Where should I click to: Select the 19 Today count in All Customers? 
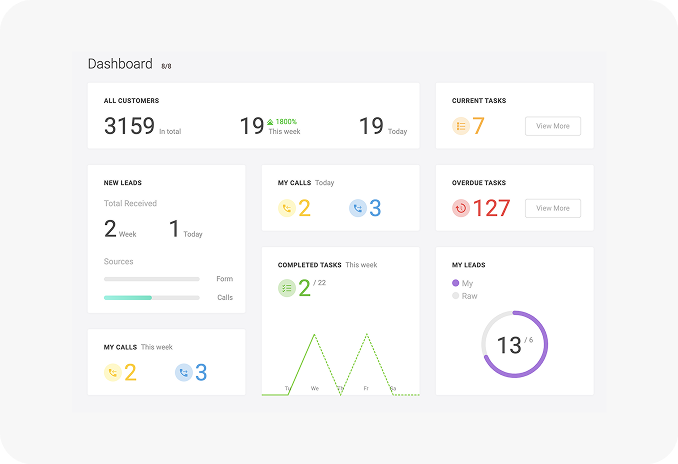point(371,126)
